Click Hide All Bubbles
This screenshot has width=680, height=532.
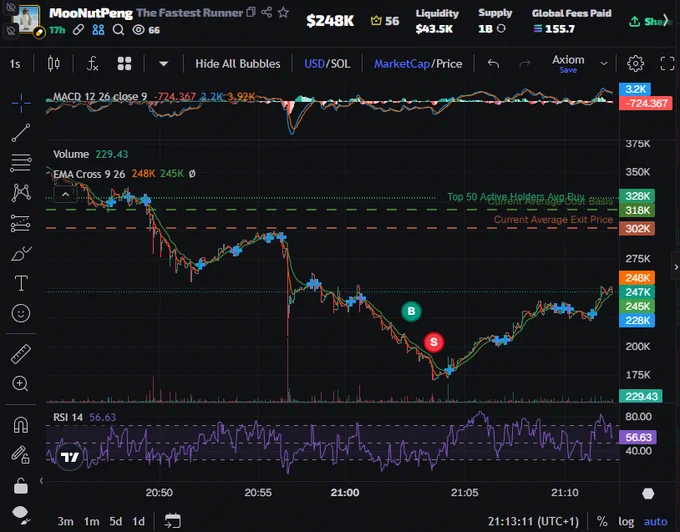(238, 64)
